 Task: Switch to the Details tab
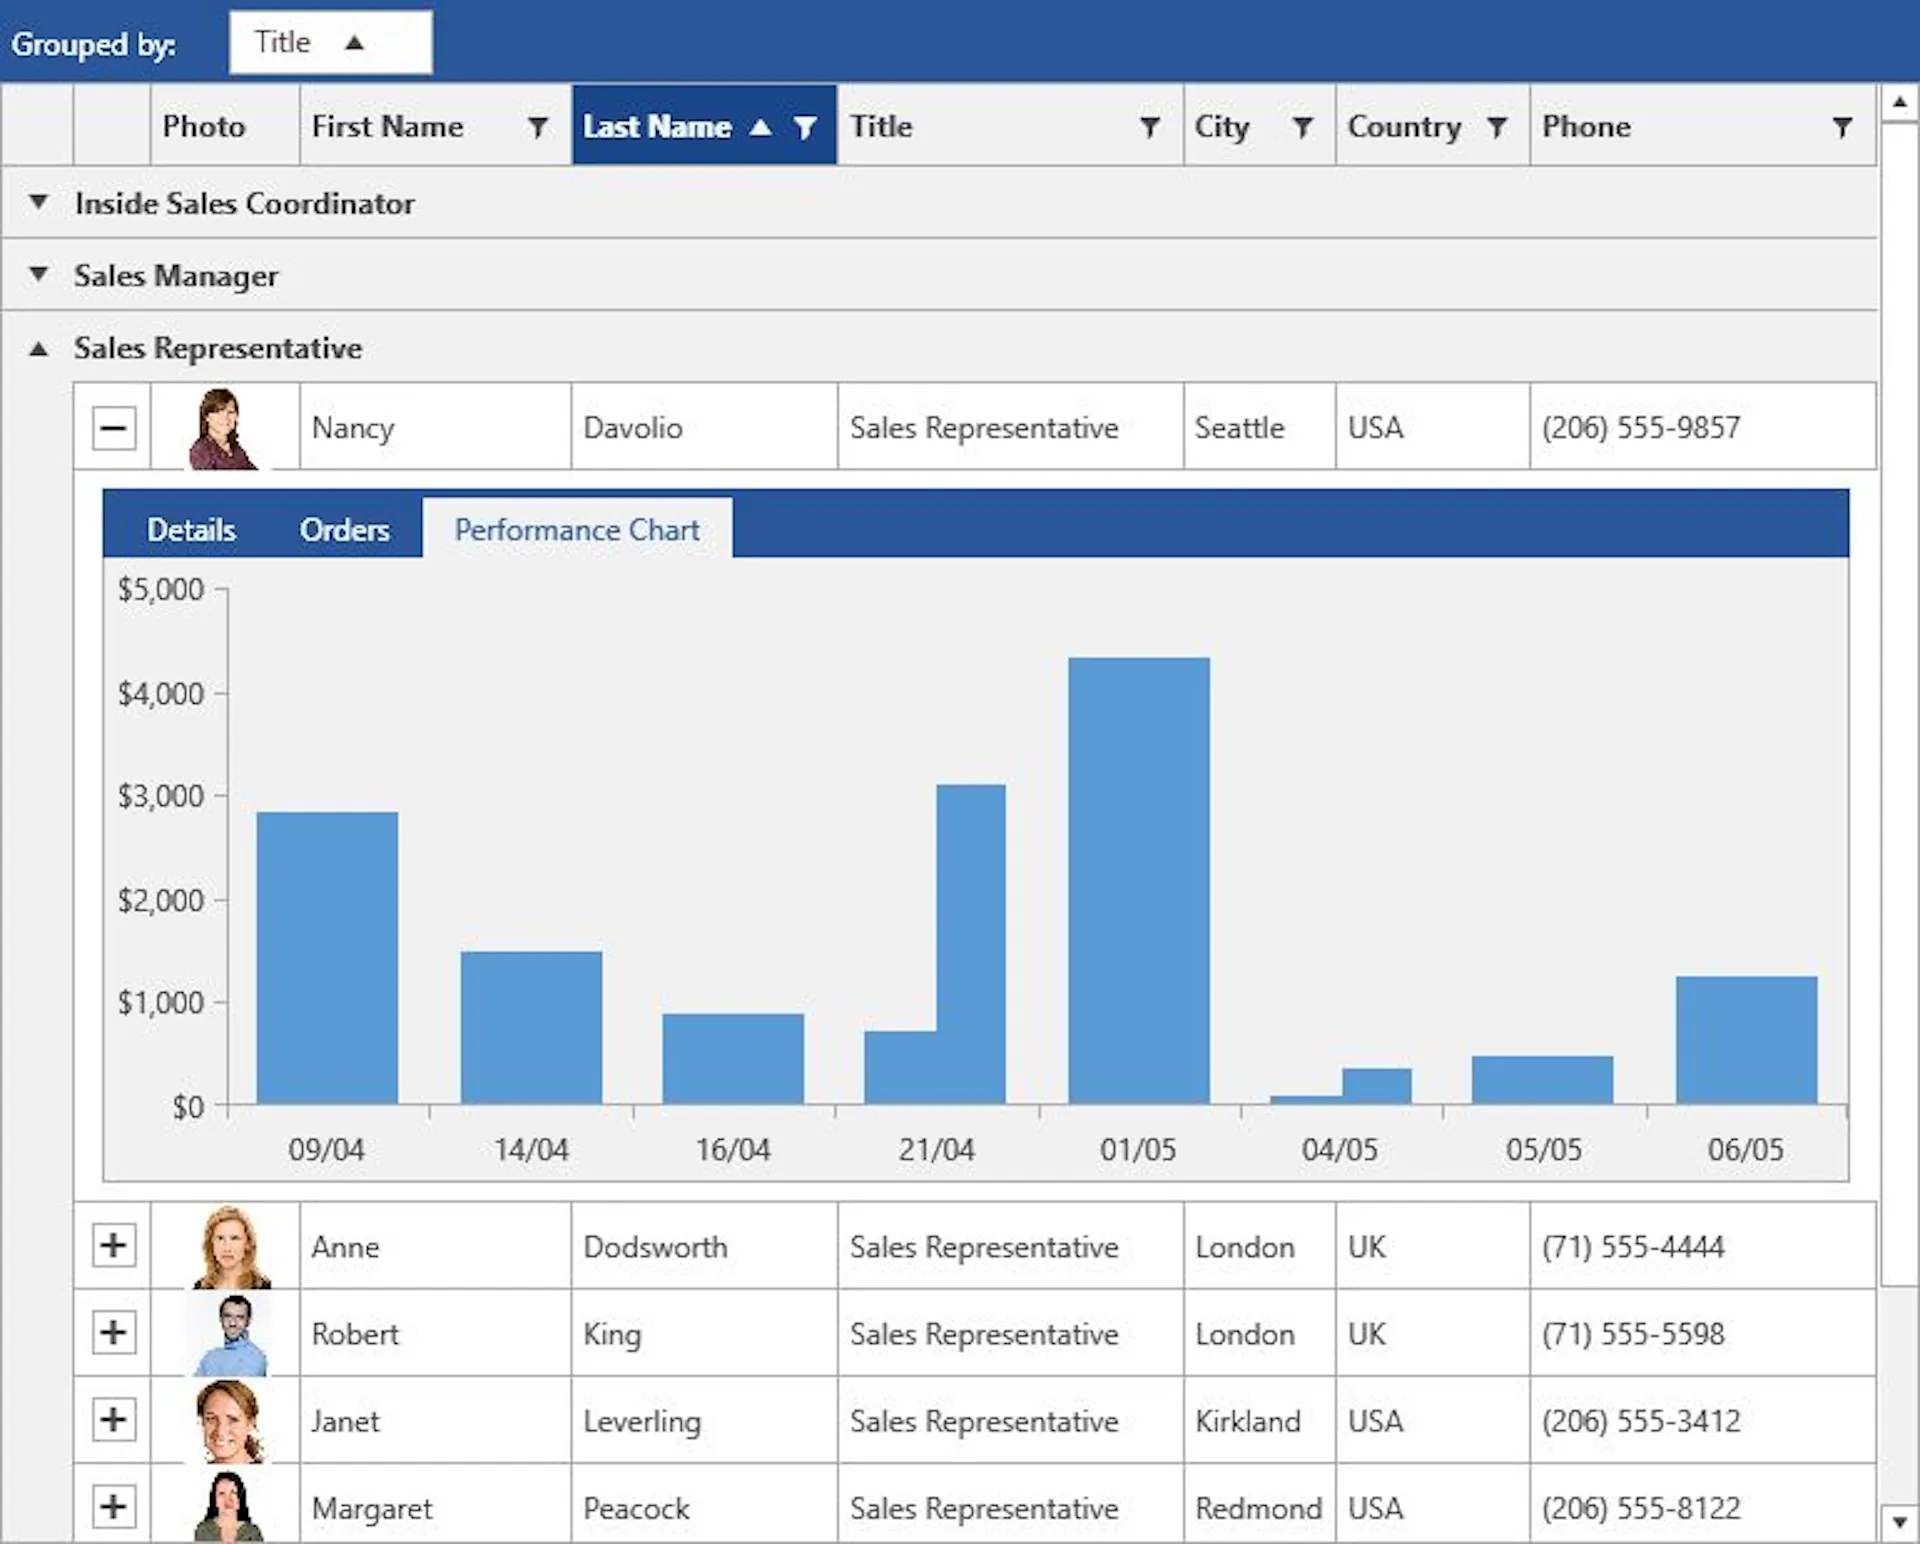click(x=191, y=529)
